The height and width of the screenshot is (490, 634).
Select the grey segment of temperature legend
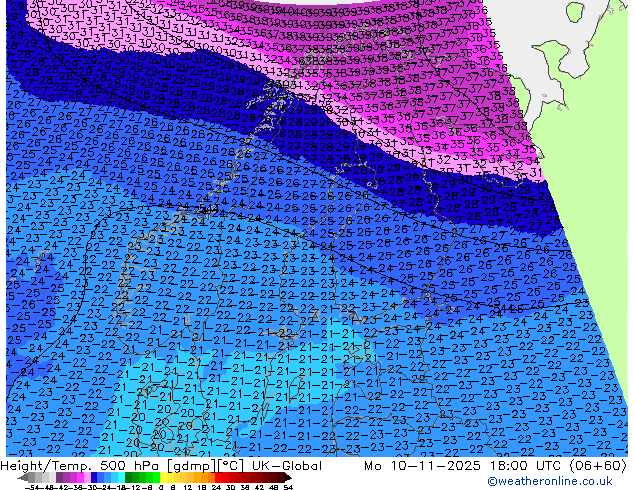[42, 477]
